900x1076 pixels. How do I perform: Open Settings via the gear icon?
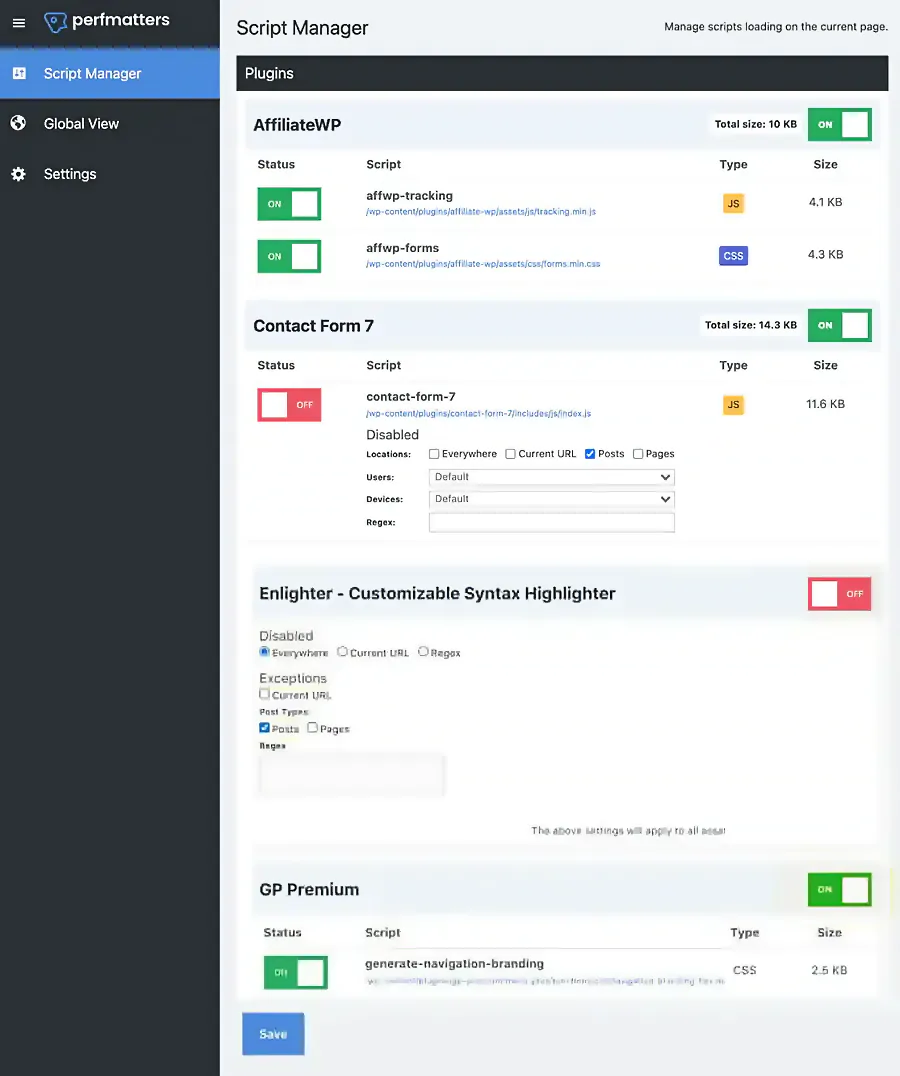point(18,173)
